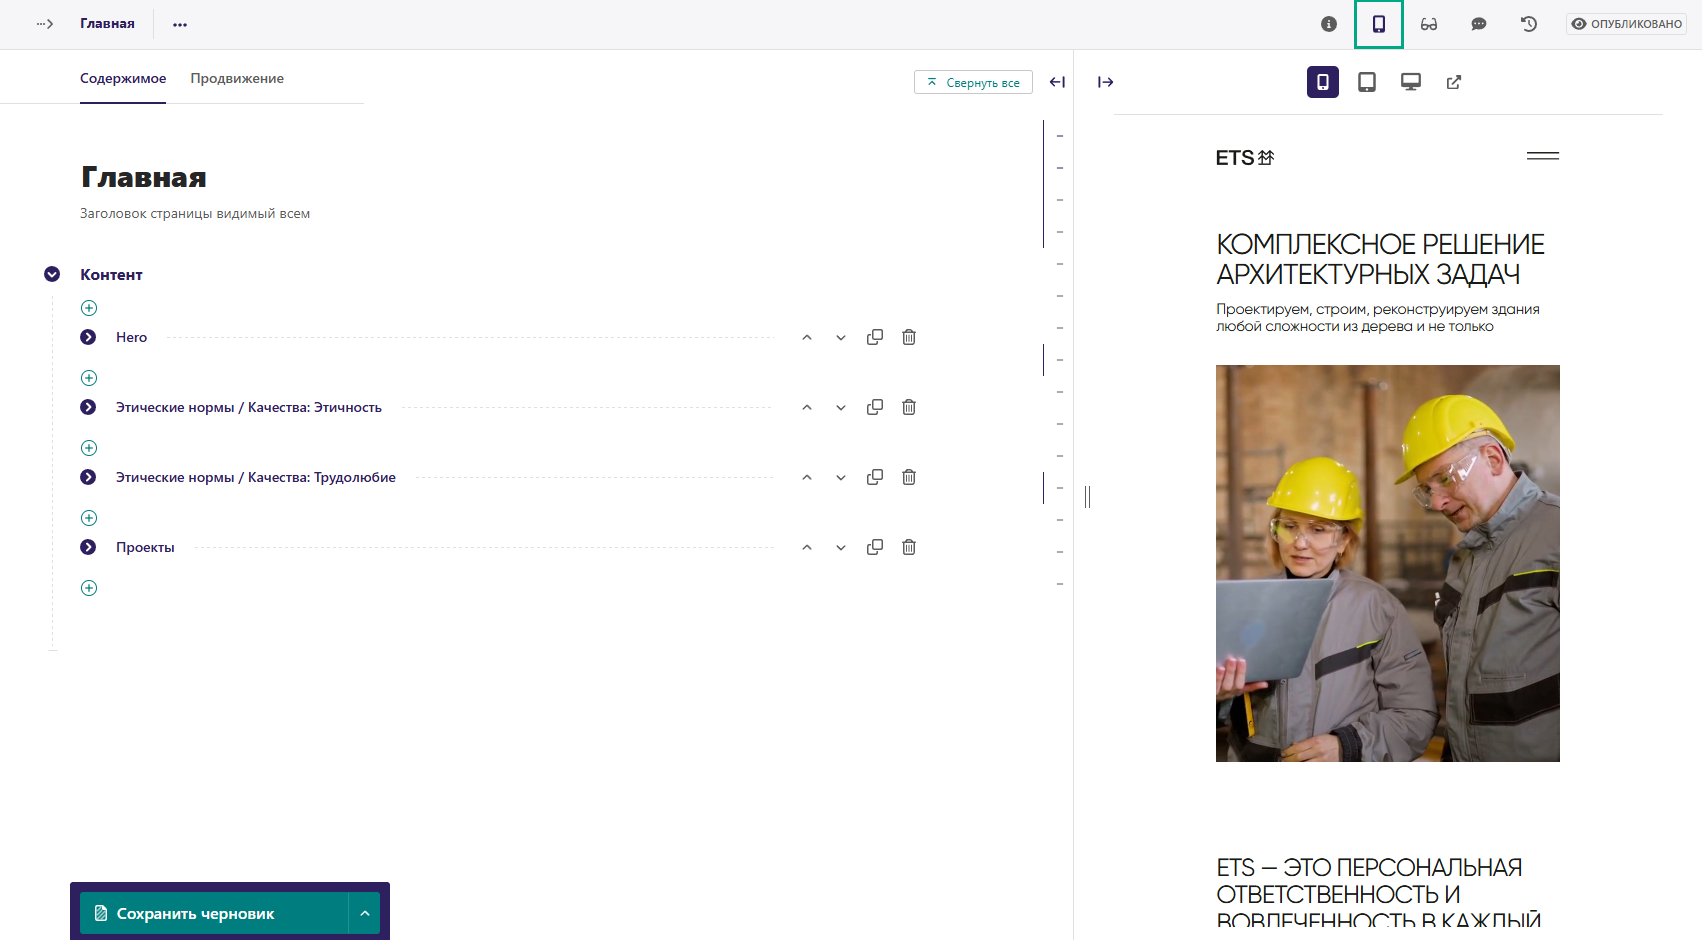
Task: Edit the Главная page title field
Action: pyautogui.click(x=144, y=178)
